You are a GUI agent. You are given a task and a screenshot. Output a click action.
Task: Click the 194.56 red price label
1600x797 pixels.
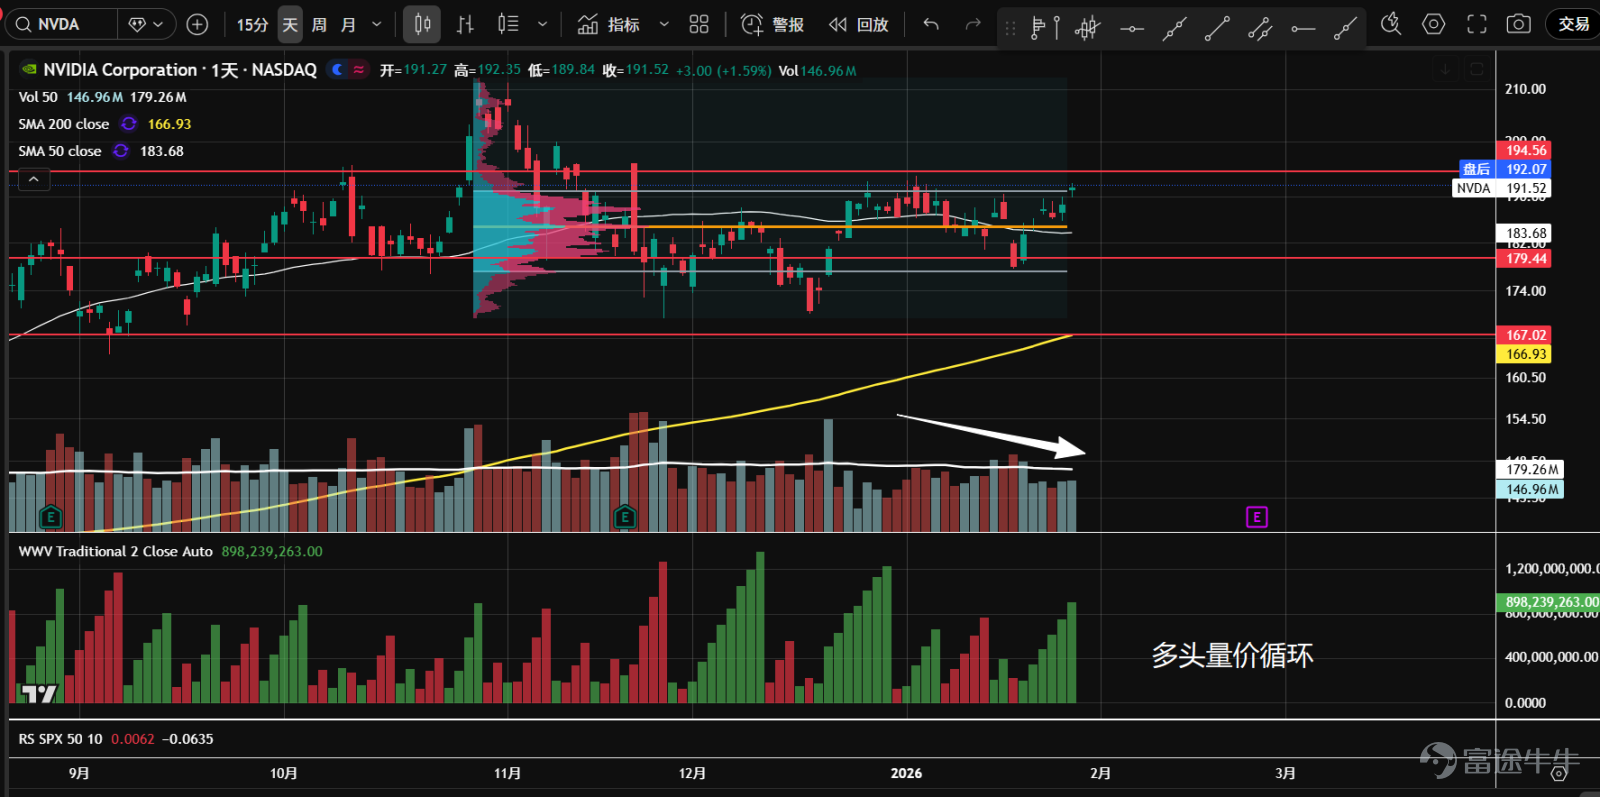(1526, 151)
